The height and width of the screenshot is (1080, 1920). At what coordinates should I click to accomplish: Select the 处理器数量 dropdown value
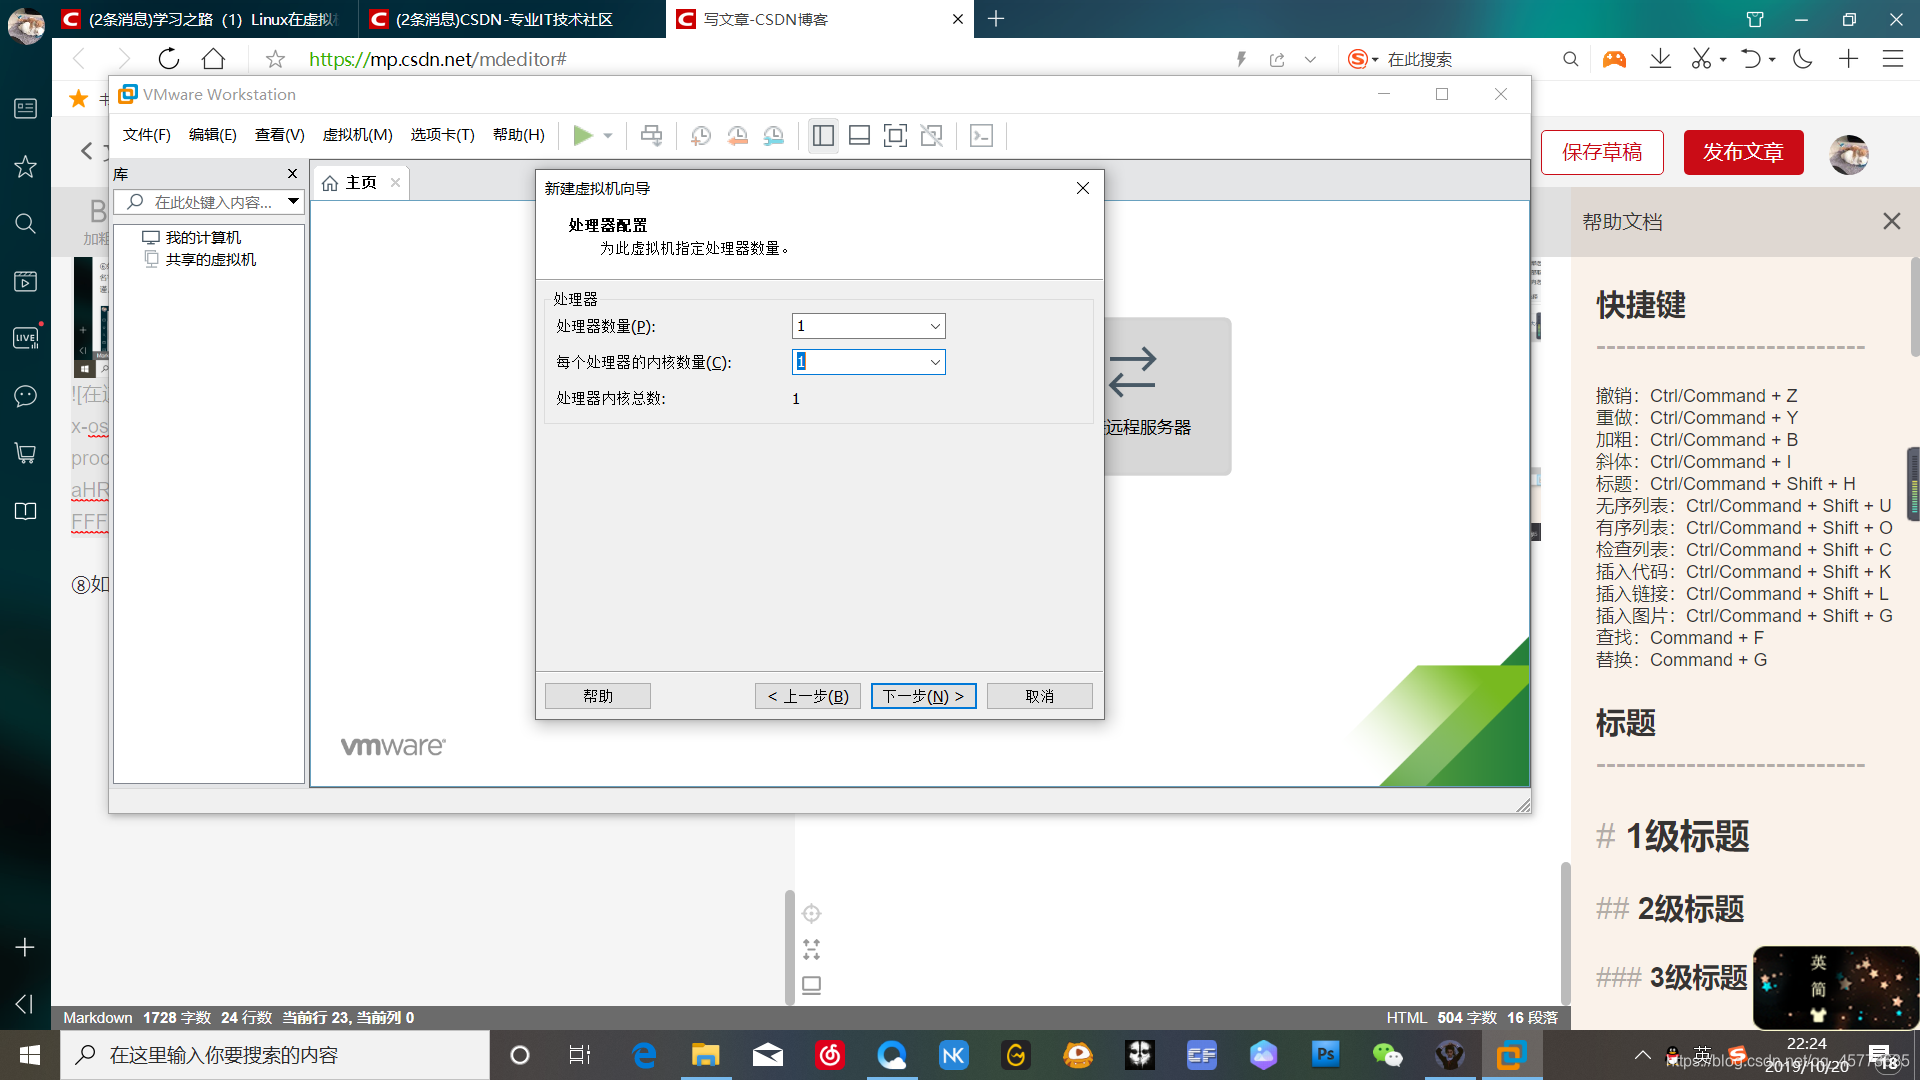(x=868, y=326)
